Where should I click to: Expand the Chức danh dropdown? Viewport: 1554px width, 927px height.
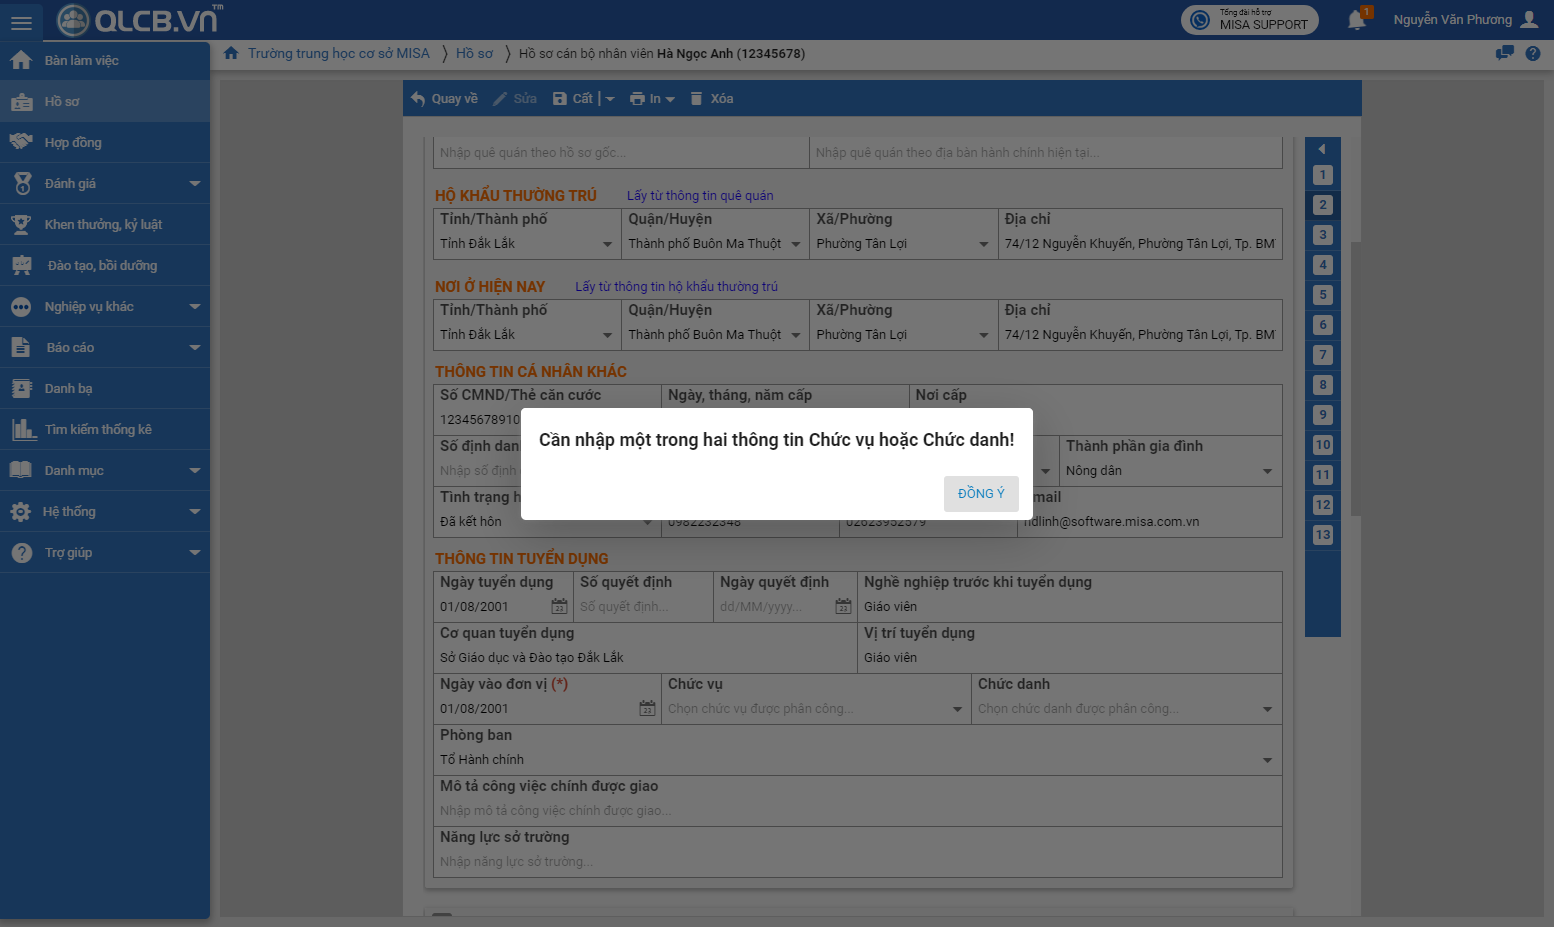click(1267, 709)
